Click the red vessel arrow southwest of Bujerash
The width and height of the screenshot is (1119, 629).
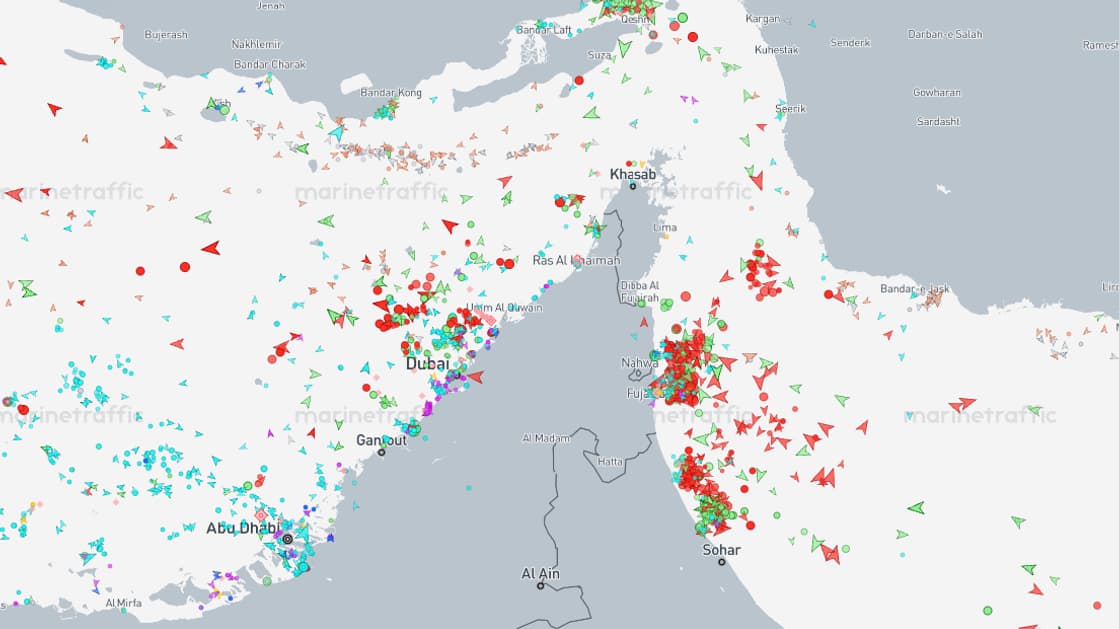pos(54,109)
